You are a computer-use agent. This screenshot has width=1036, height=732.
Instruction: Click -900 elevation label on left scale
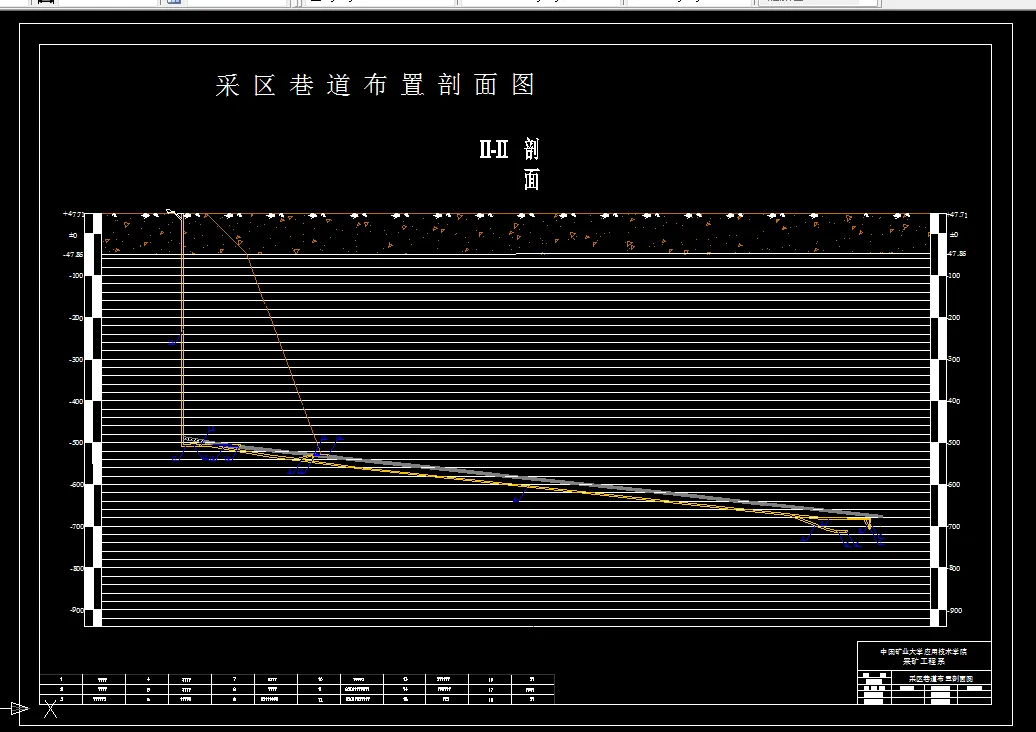tap(76, 610)
